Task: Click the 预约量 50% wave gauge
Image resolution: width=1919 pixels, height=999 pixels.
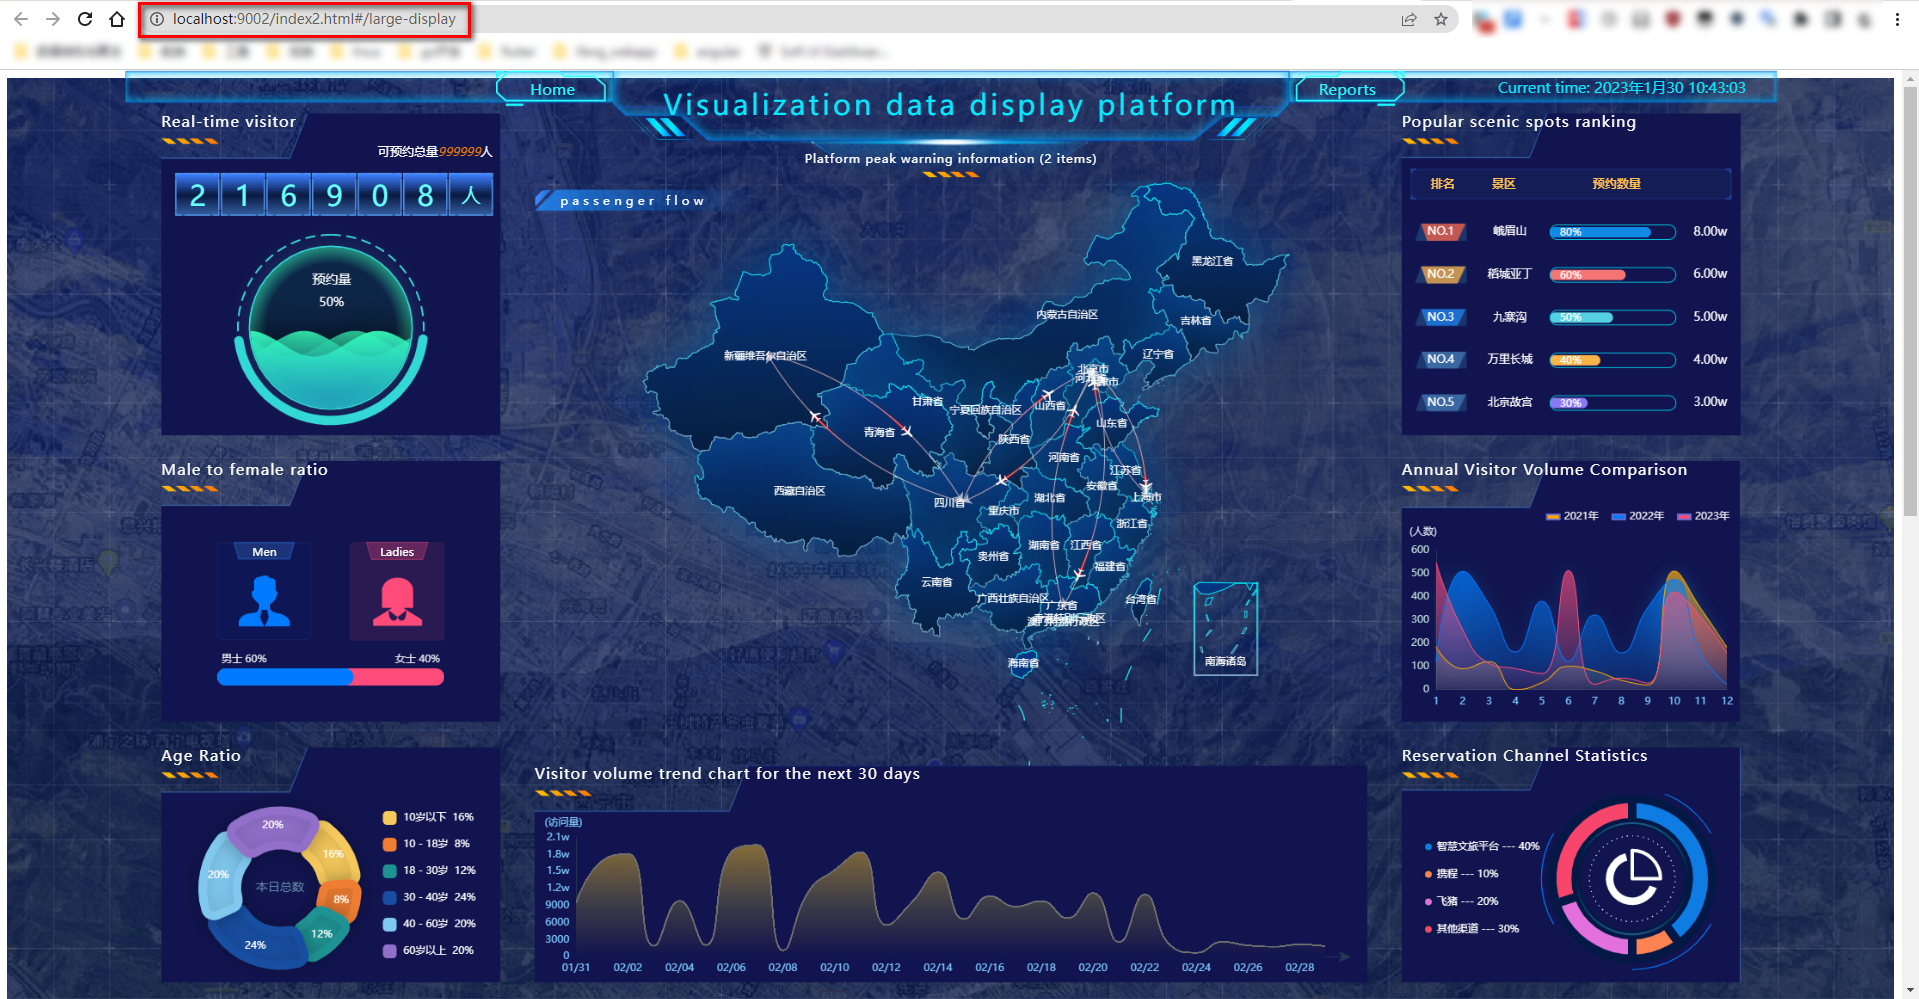Action: click(331, 330)
